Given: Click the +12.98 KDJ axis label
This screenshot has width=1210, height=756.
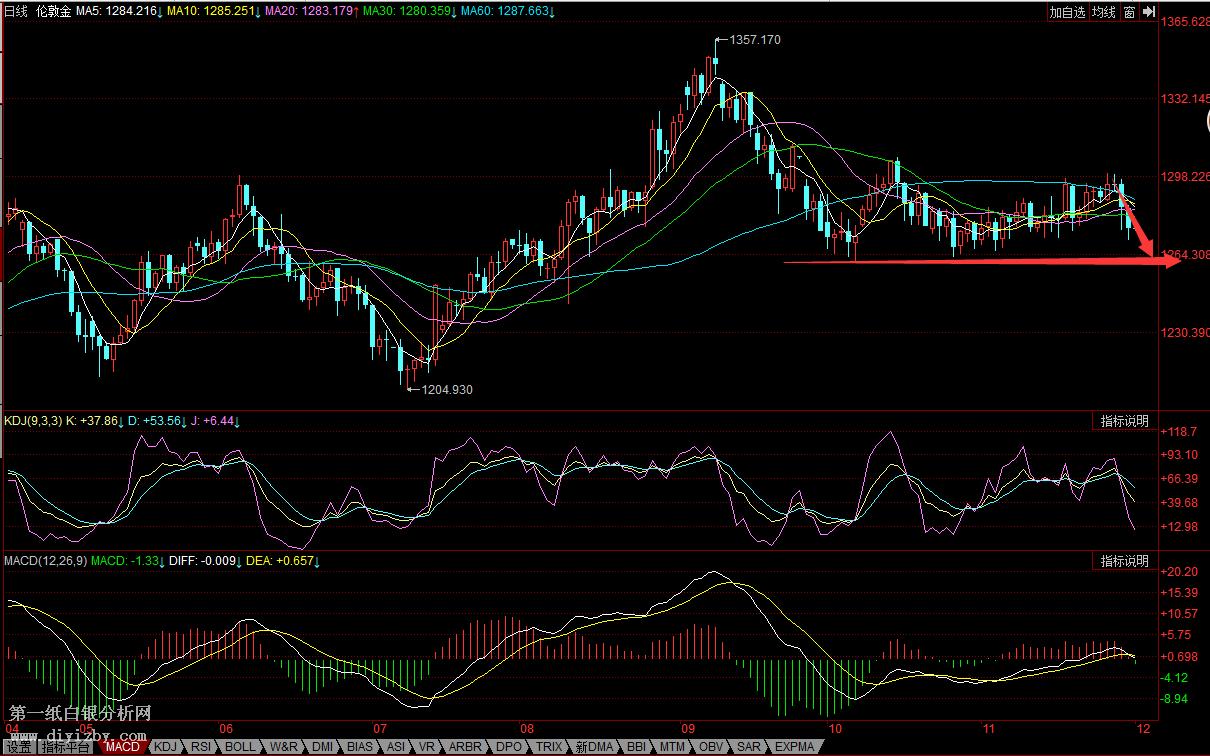Looking at the screenshot, I should coord(1179,527).
